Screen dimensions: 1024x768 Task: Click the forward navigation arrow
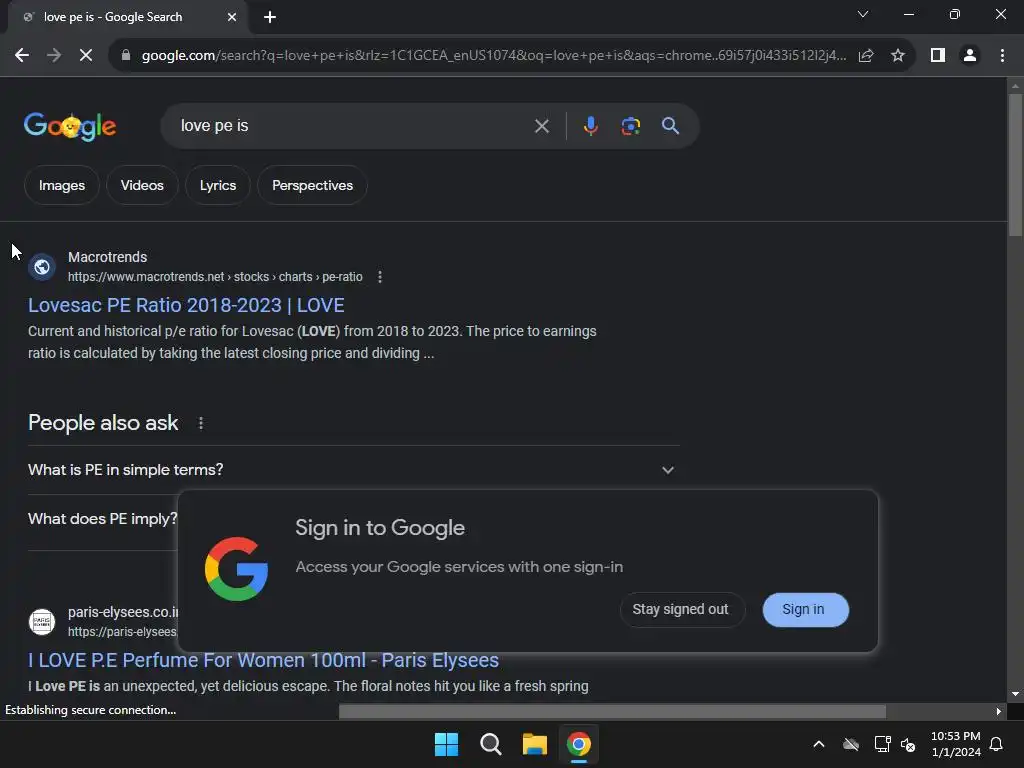[x=54, y=56]
